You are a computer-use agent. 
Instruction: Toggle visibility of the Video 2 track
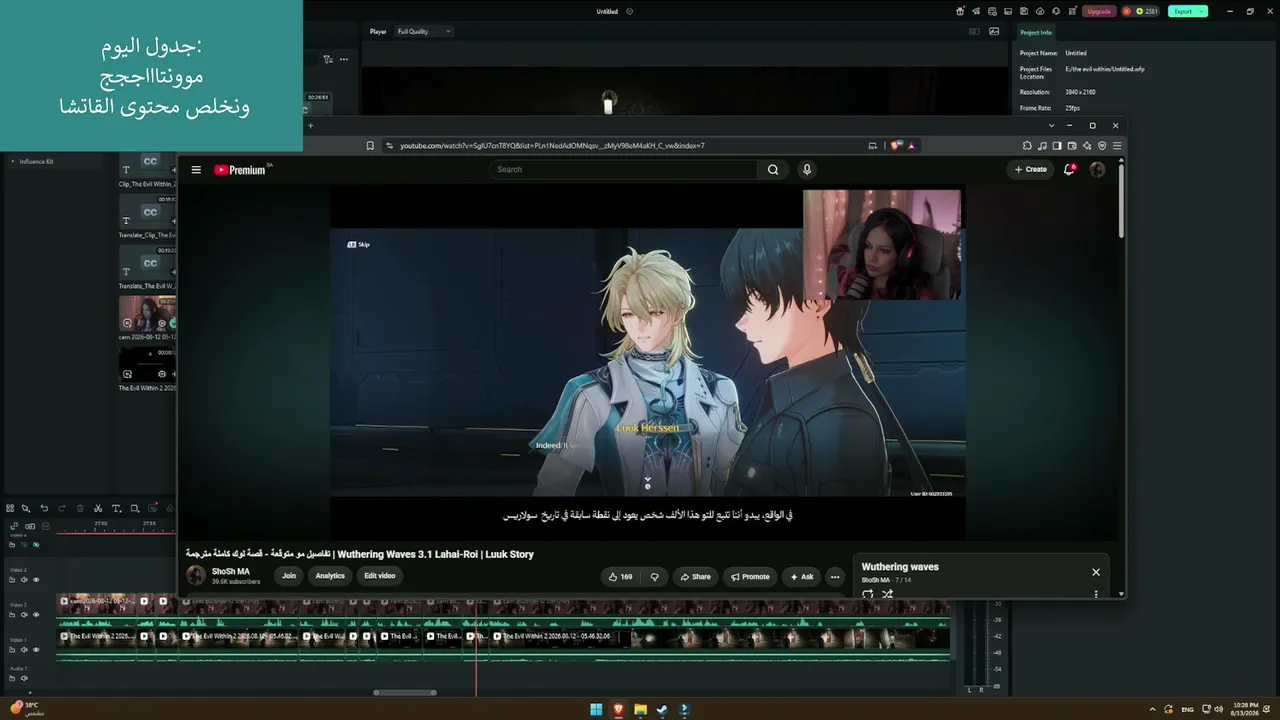coord(36,614)
